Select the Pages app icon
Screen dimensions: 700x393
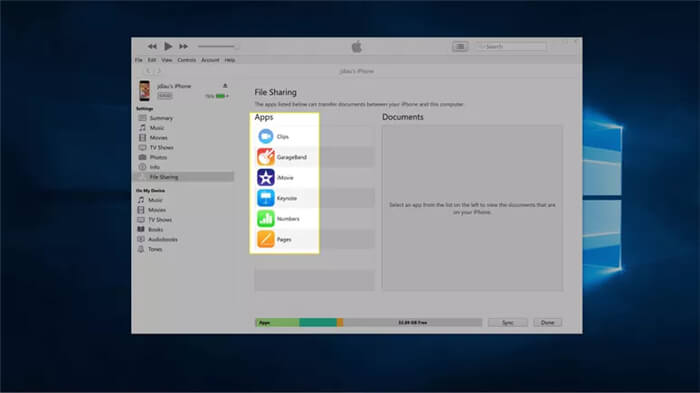[266, 239]
